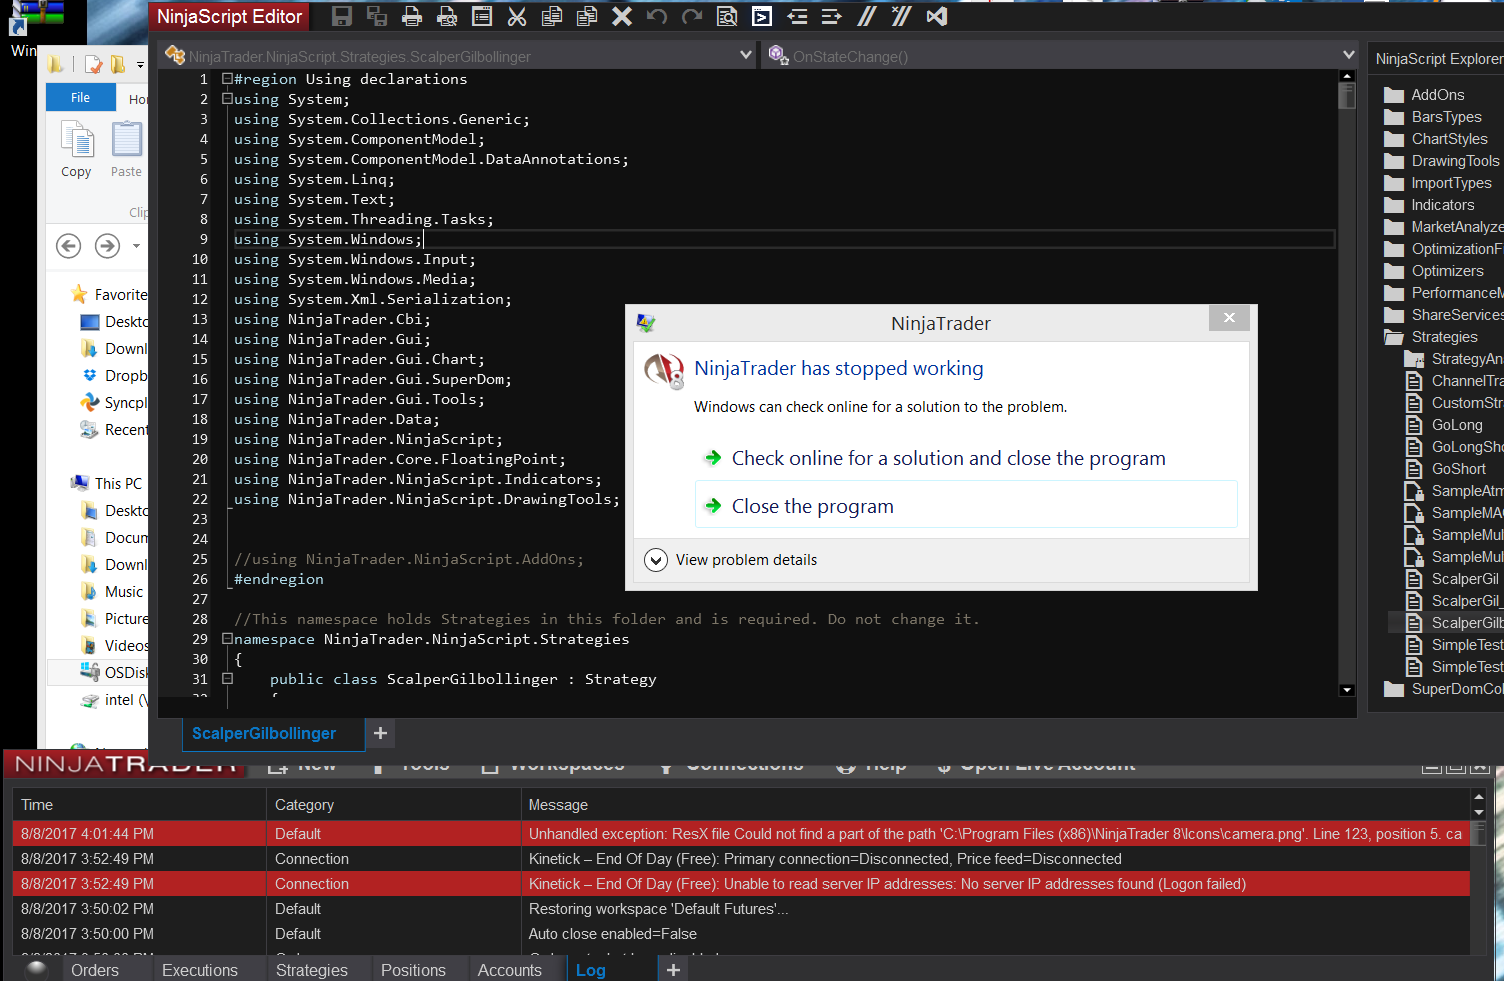Collapse the Using declarations region on line 1
The height and width of the screenshot is (981, 1504).
point(227,79)
